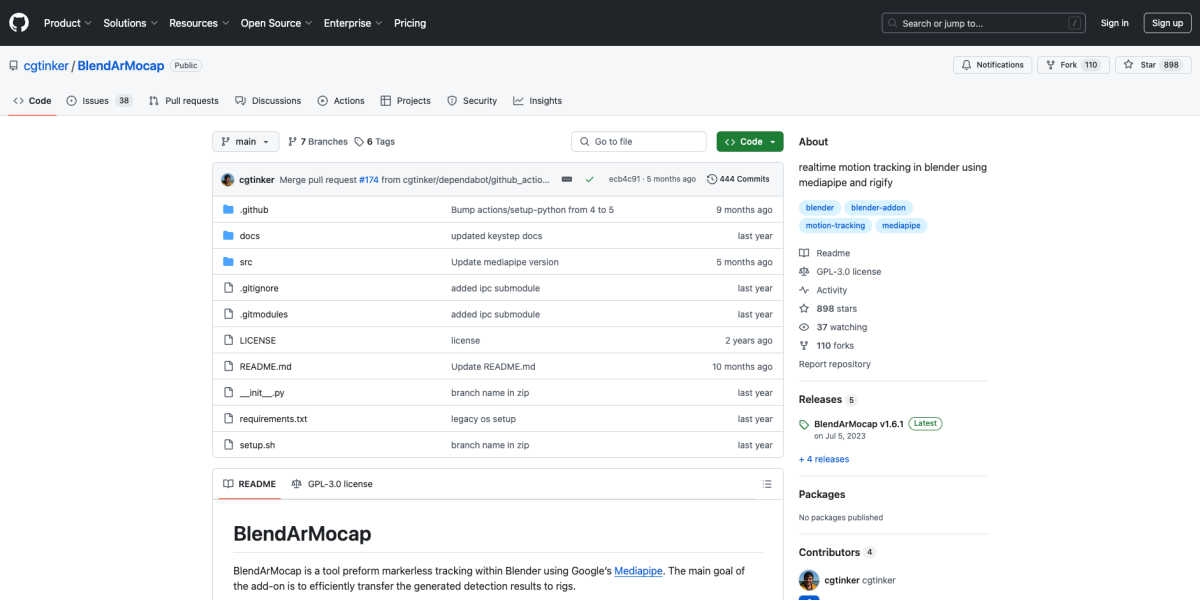The width and height of the screenshot is (1200, 600).
Task: Click the .github folder icon
Action: 228,210
